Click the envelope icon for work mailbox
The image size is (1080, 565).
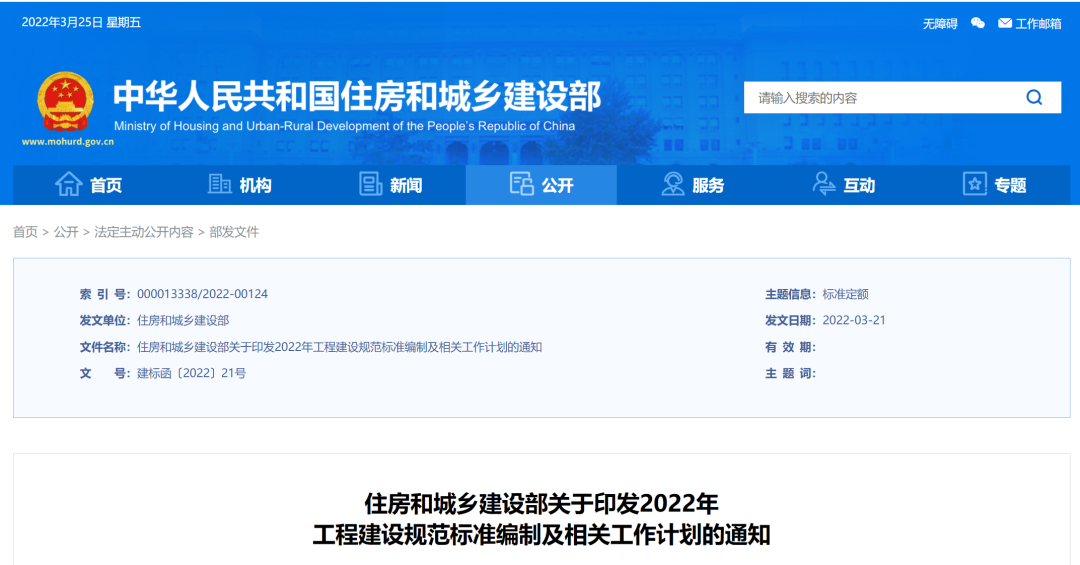coord(1005,23)
